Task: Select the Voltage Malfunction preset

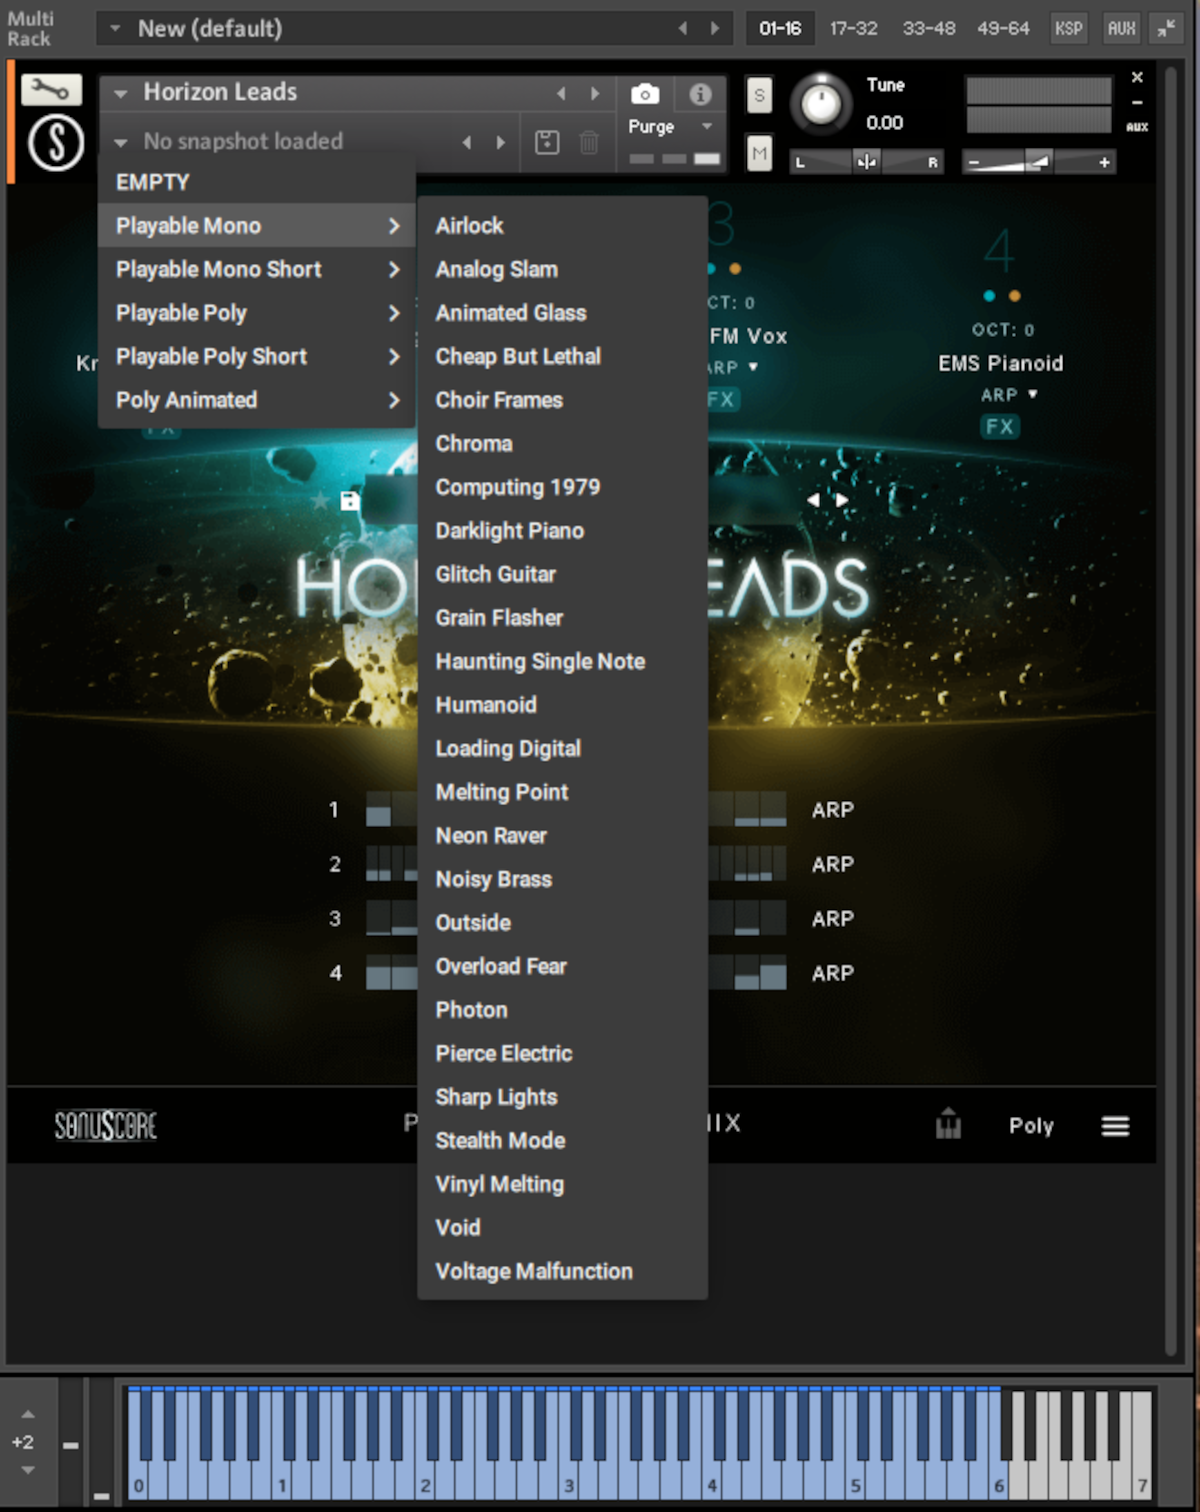Action: (562, 1271)
